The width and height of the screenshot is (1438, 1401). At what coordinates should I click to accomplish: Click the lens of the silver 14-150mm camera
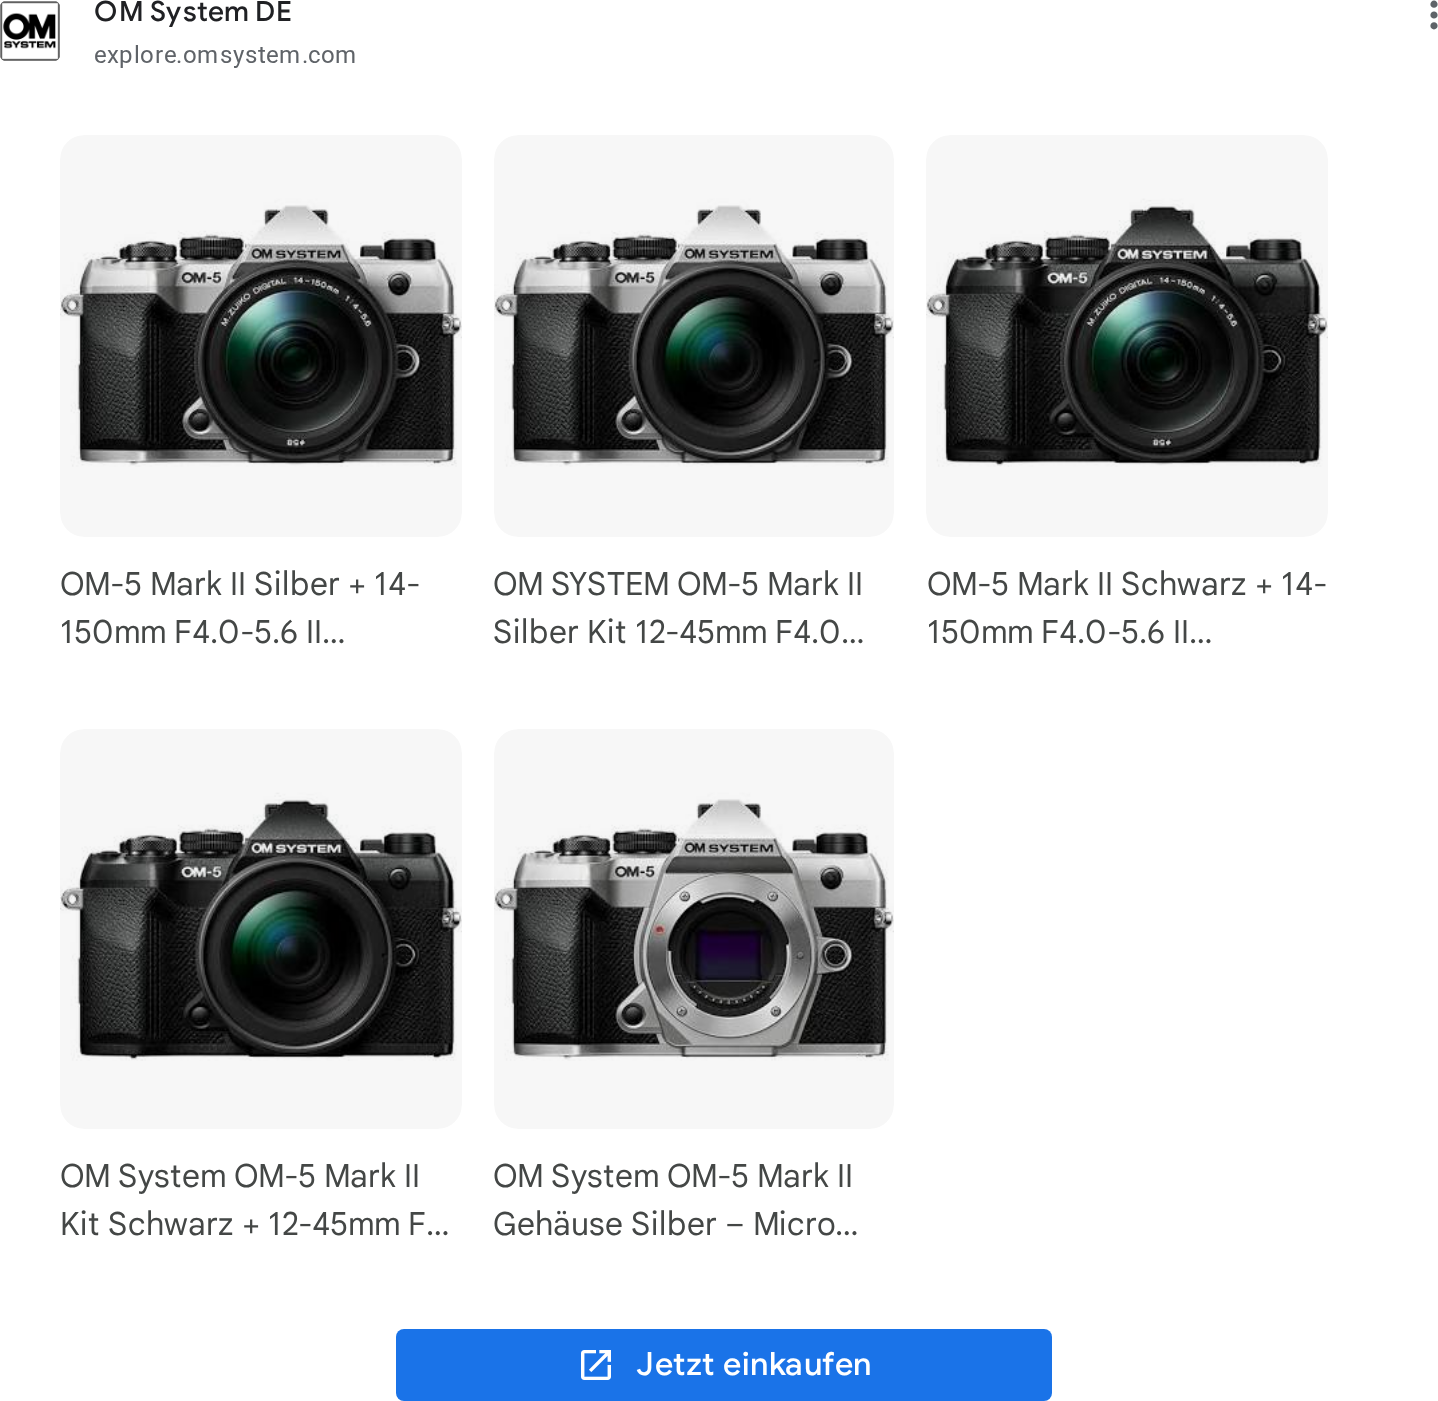(x=295, y=362)
